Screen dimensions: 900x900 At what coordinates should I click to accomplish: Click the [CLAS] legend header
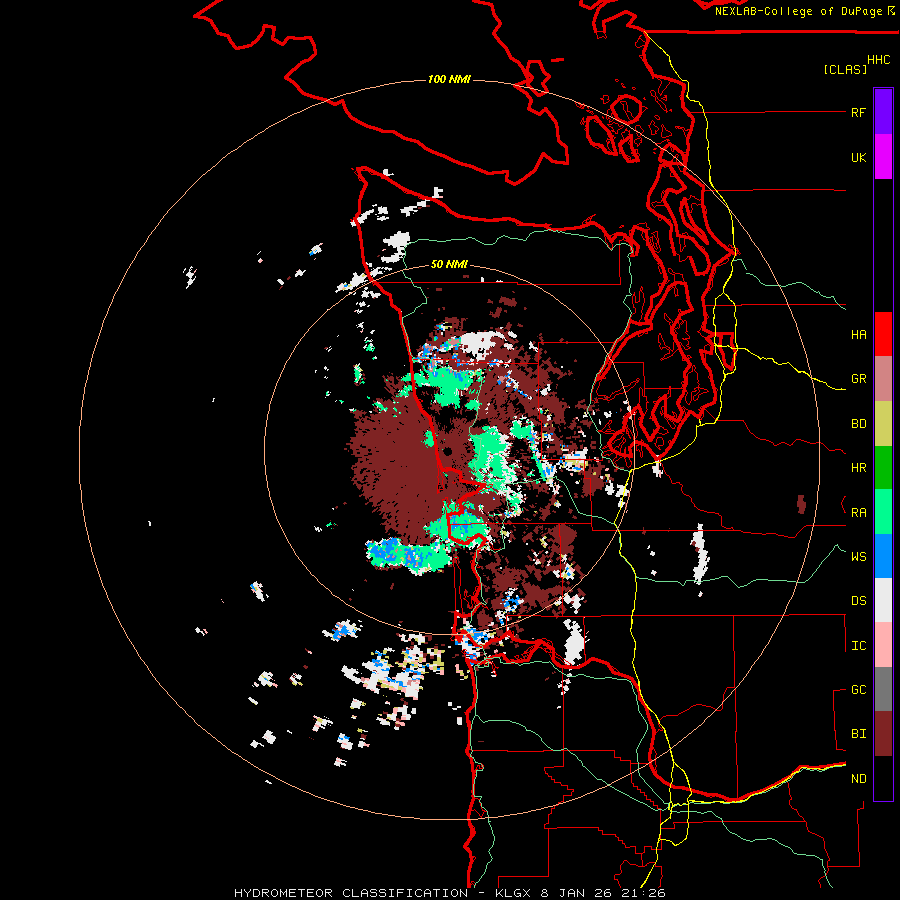845,70
